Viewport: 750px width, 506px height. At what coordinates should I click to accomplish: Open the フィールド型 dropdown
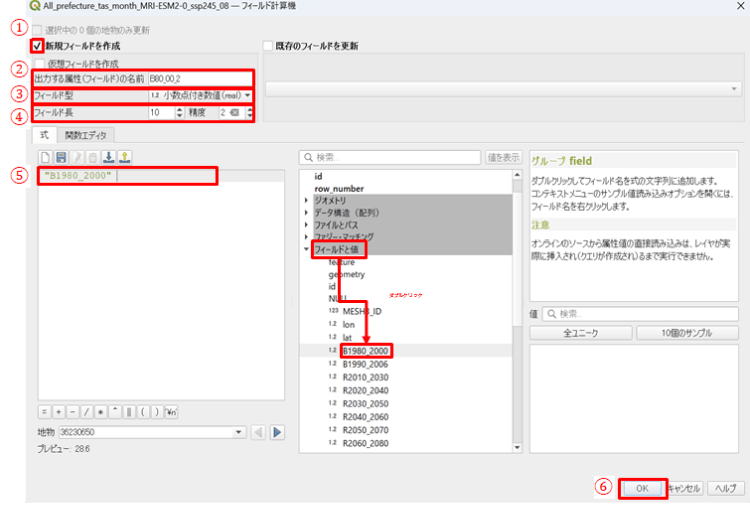[x=200, y=95]
